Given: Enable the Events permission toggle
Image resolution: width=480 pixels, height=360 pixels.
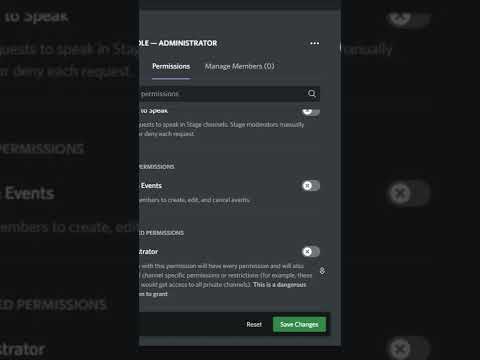Looking at the screenshot, I should coord(311,186).
